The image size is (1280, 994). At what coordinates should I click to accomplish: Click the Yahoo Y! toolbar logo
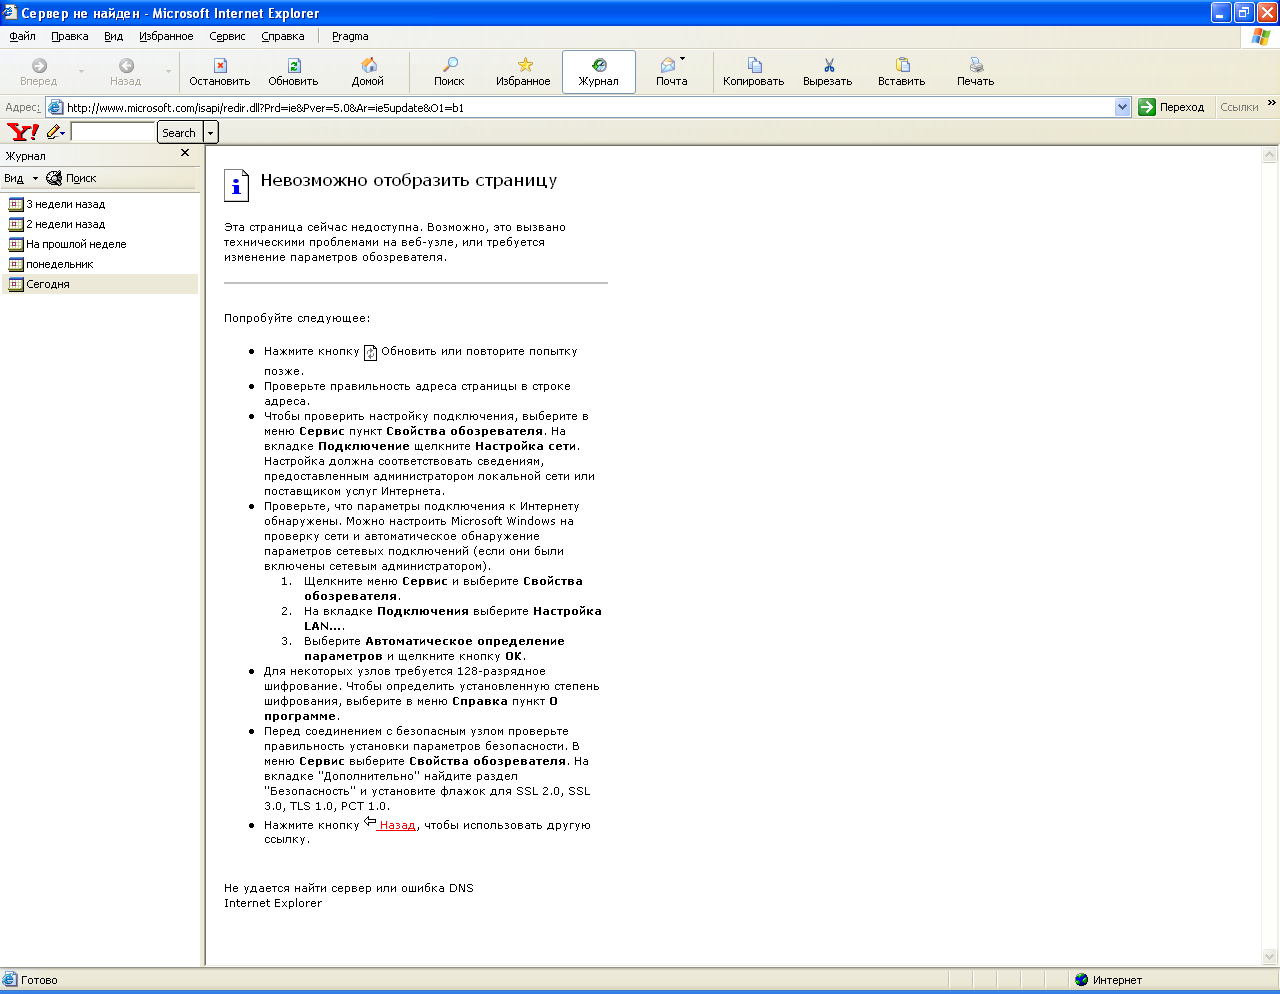click(x=23, y=132)
